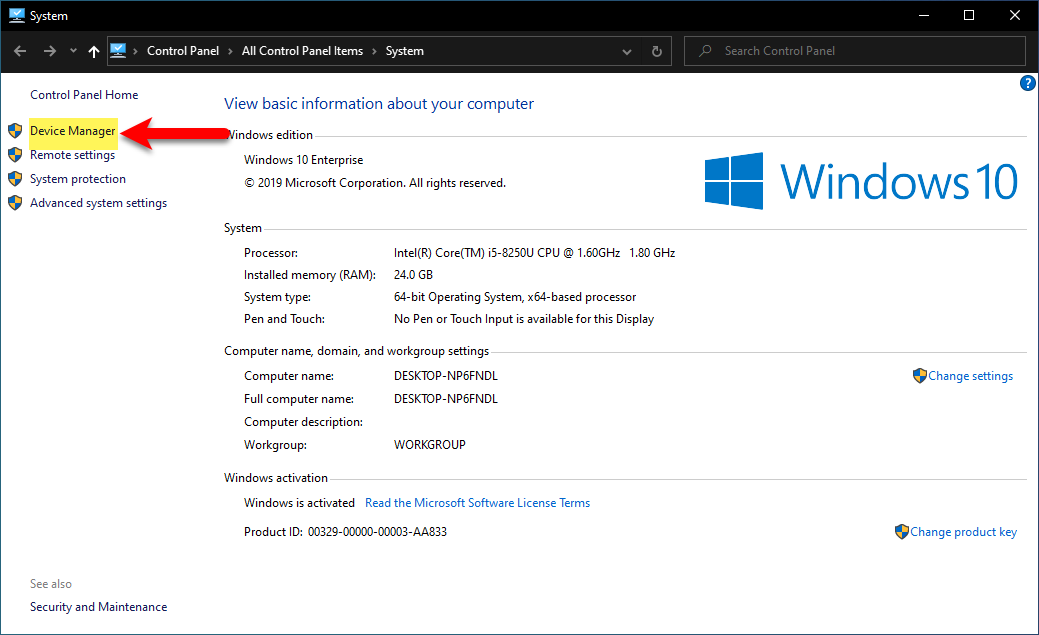The image size is (1039, 635).
Task: Open the recent locations dropdown chevron
Action: point(74,51)
